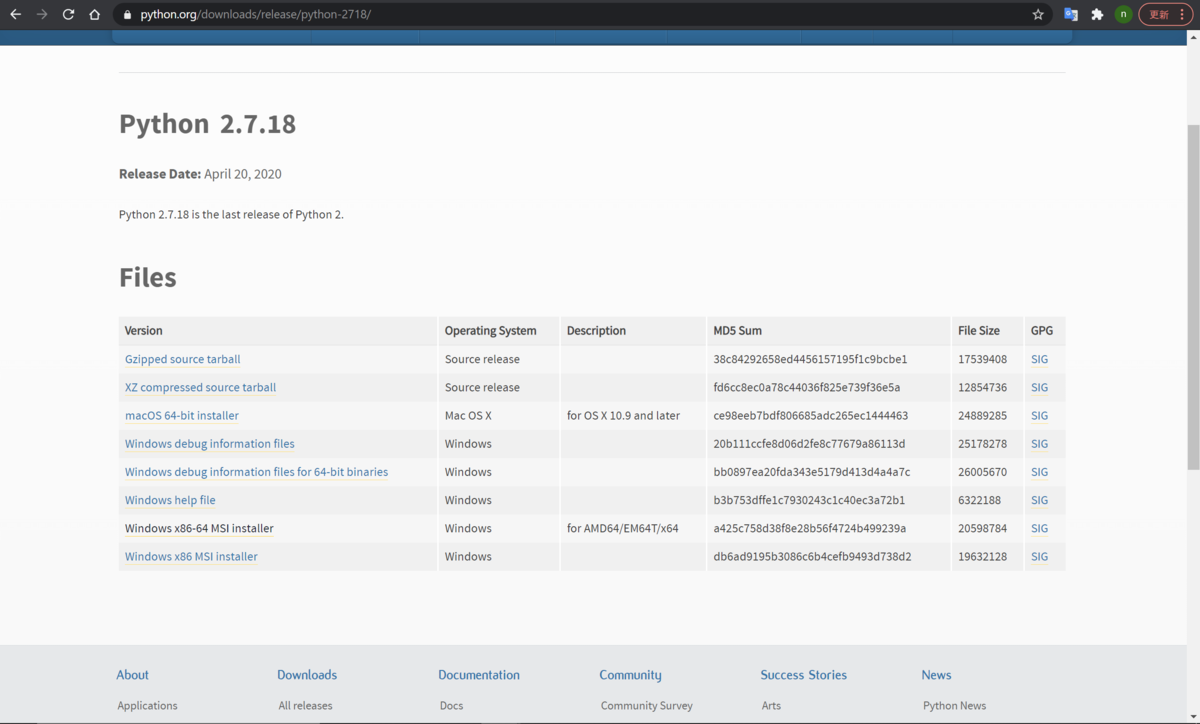Click MD5 sum 38c84292658ed4456157195f1c9bcbe1

(810, 359)
